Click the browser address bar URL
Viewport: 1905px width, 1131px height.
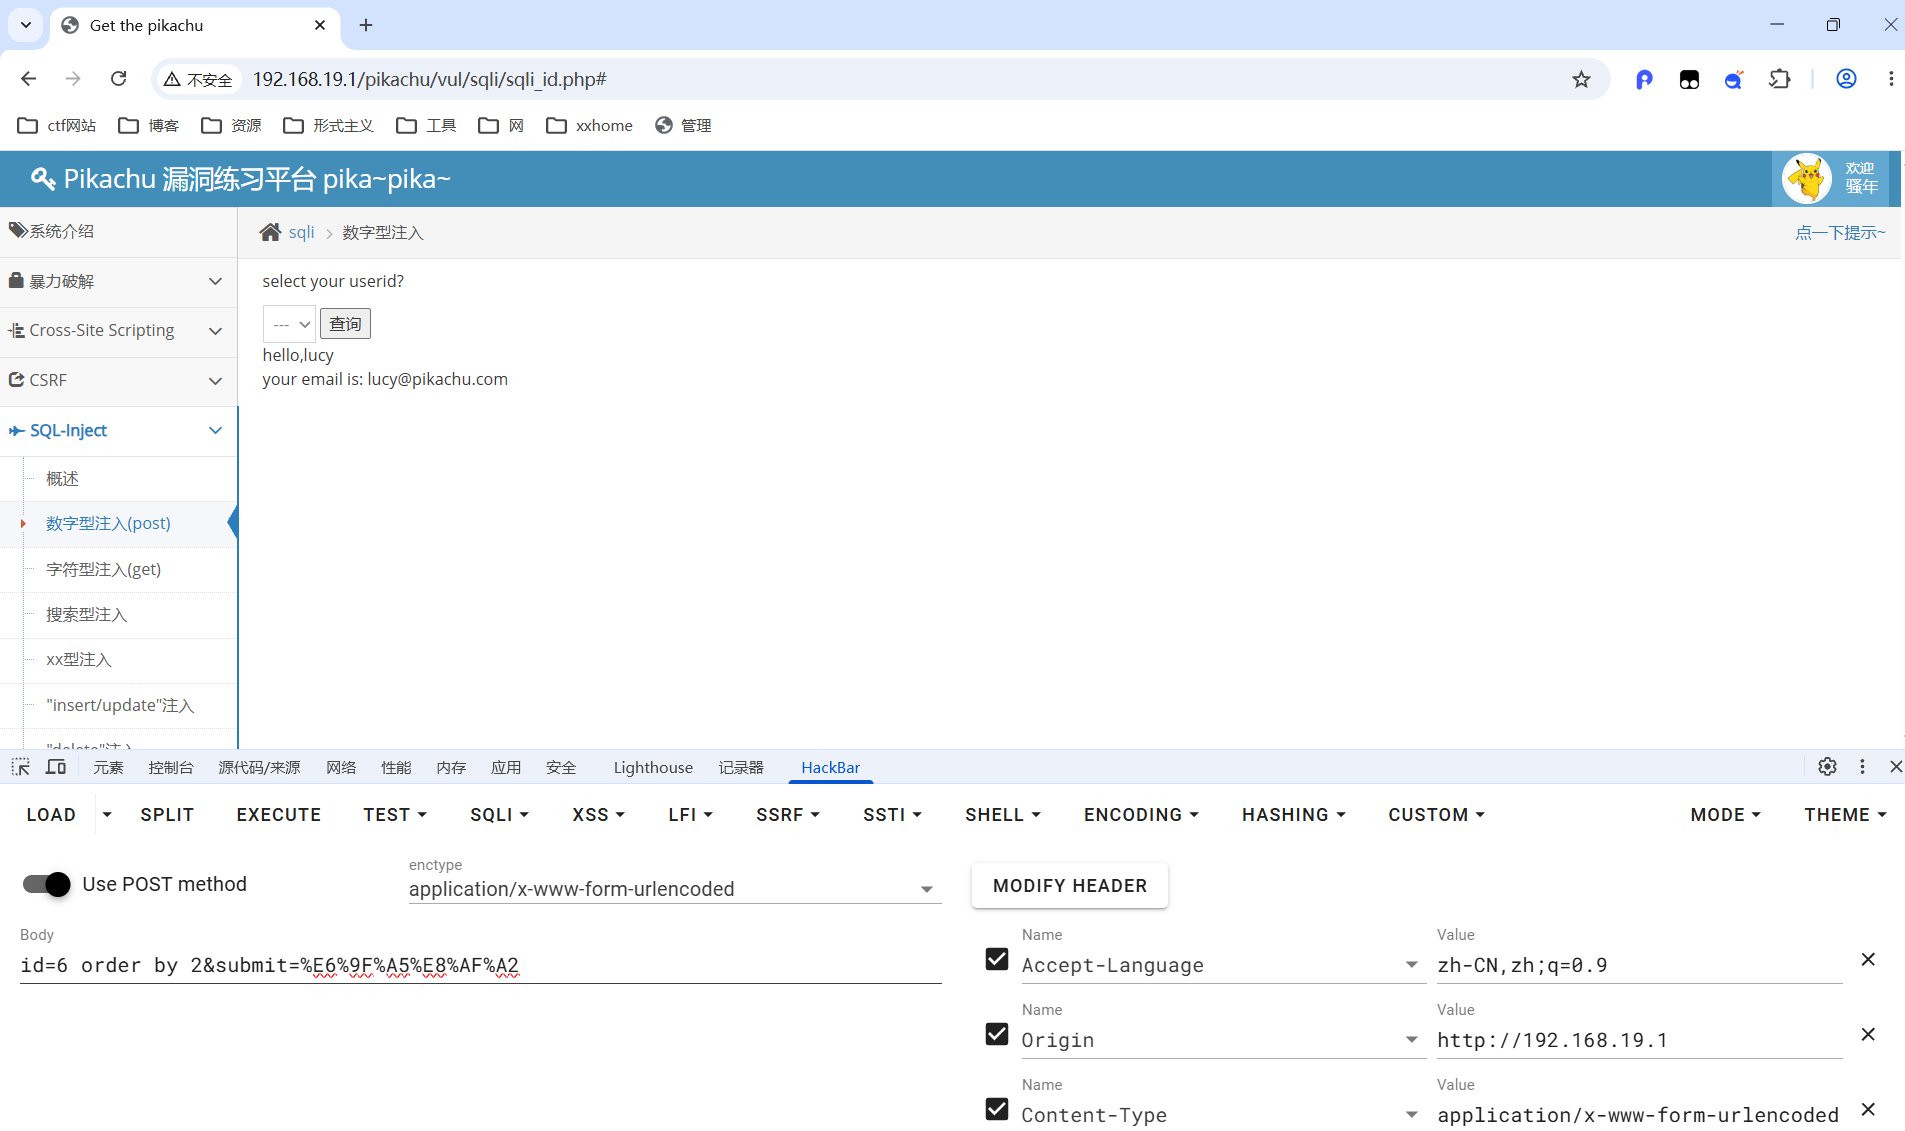(429, 79)
